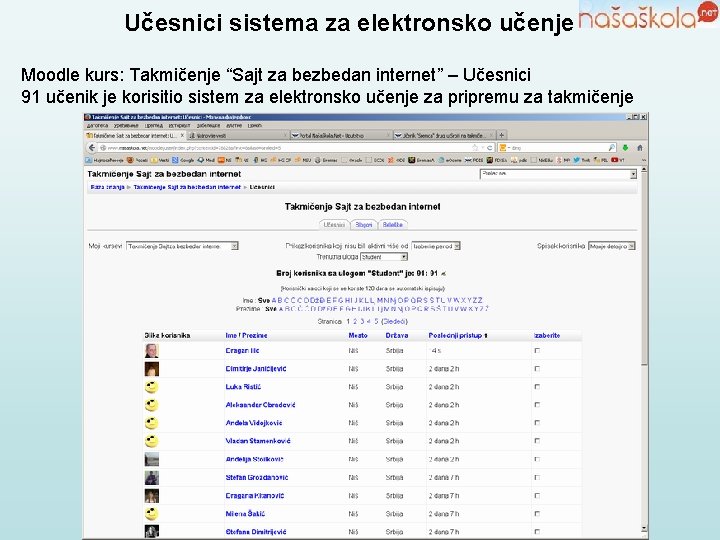Screen dimensions: 720x540
Task: Sort by Država column header
Action: (x=397, y=336)
